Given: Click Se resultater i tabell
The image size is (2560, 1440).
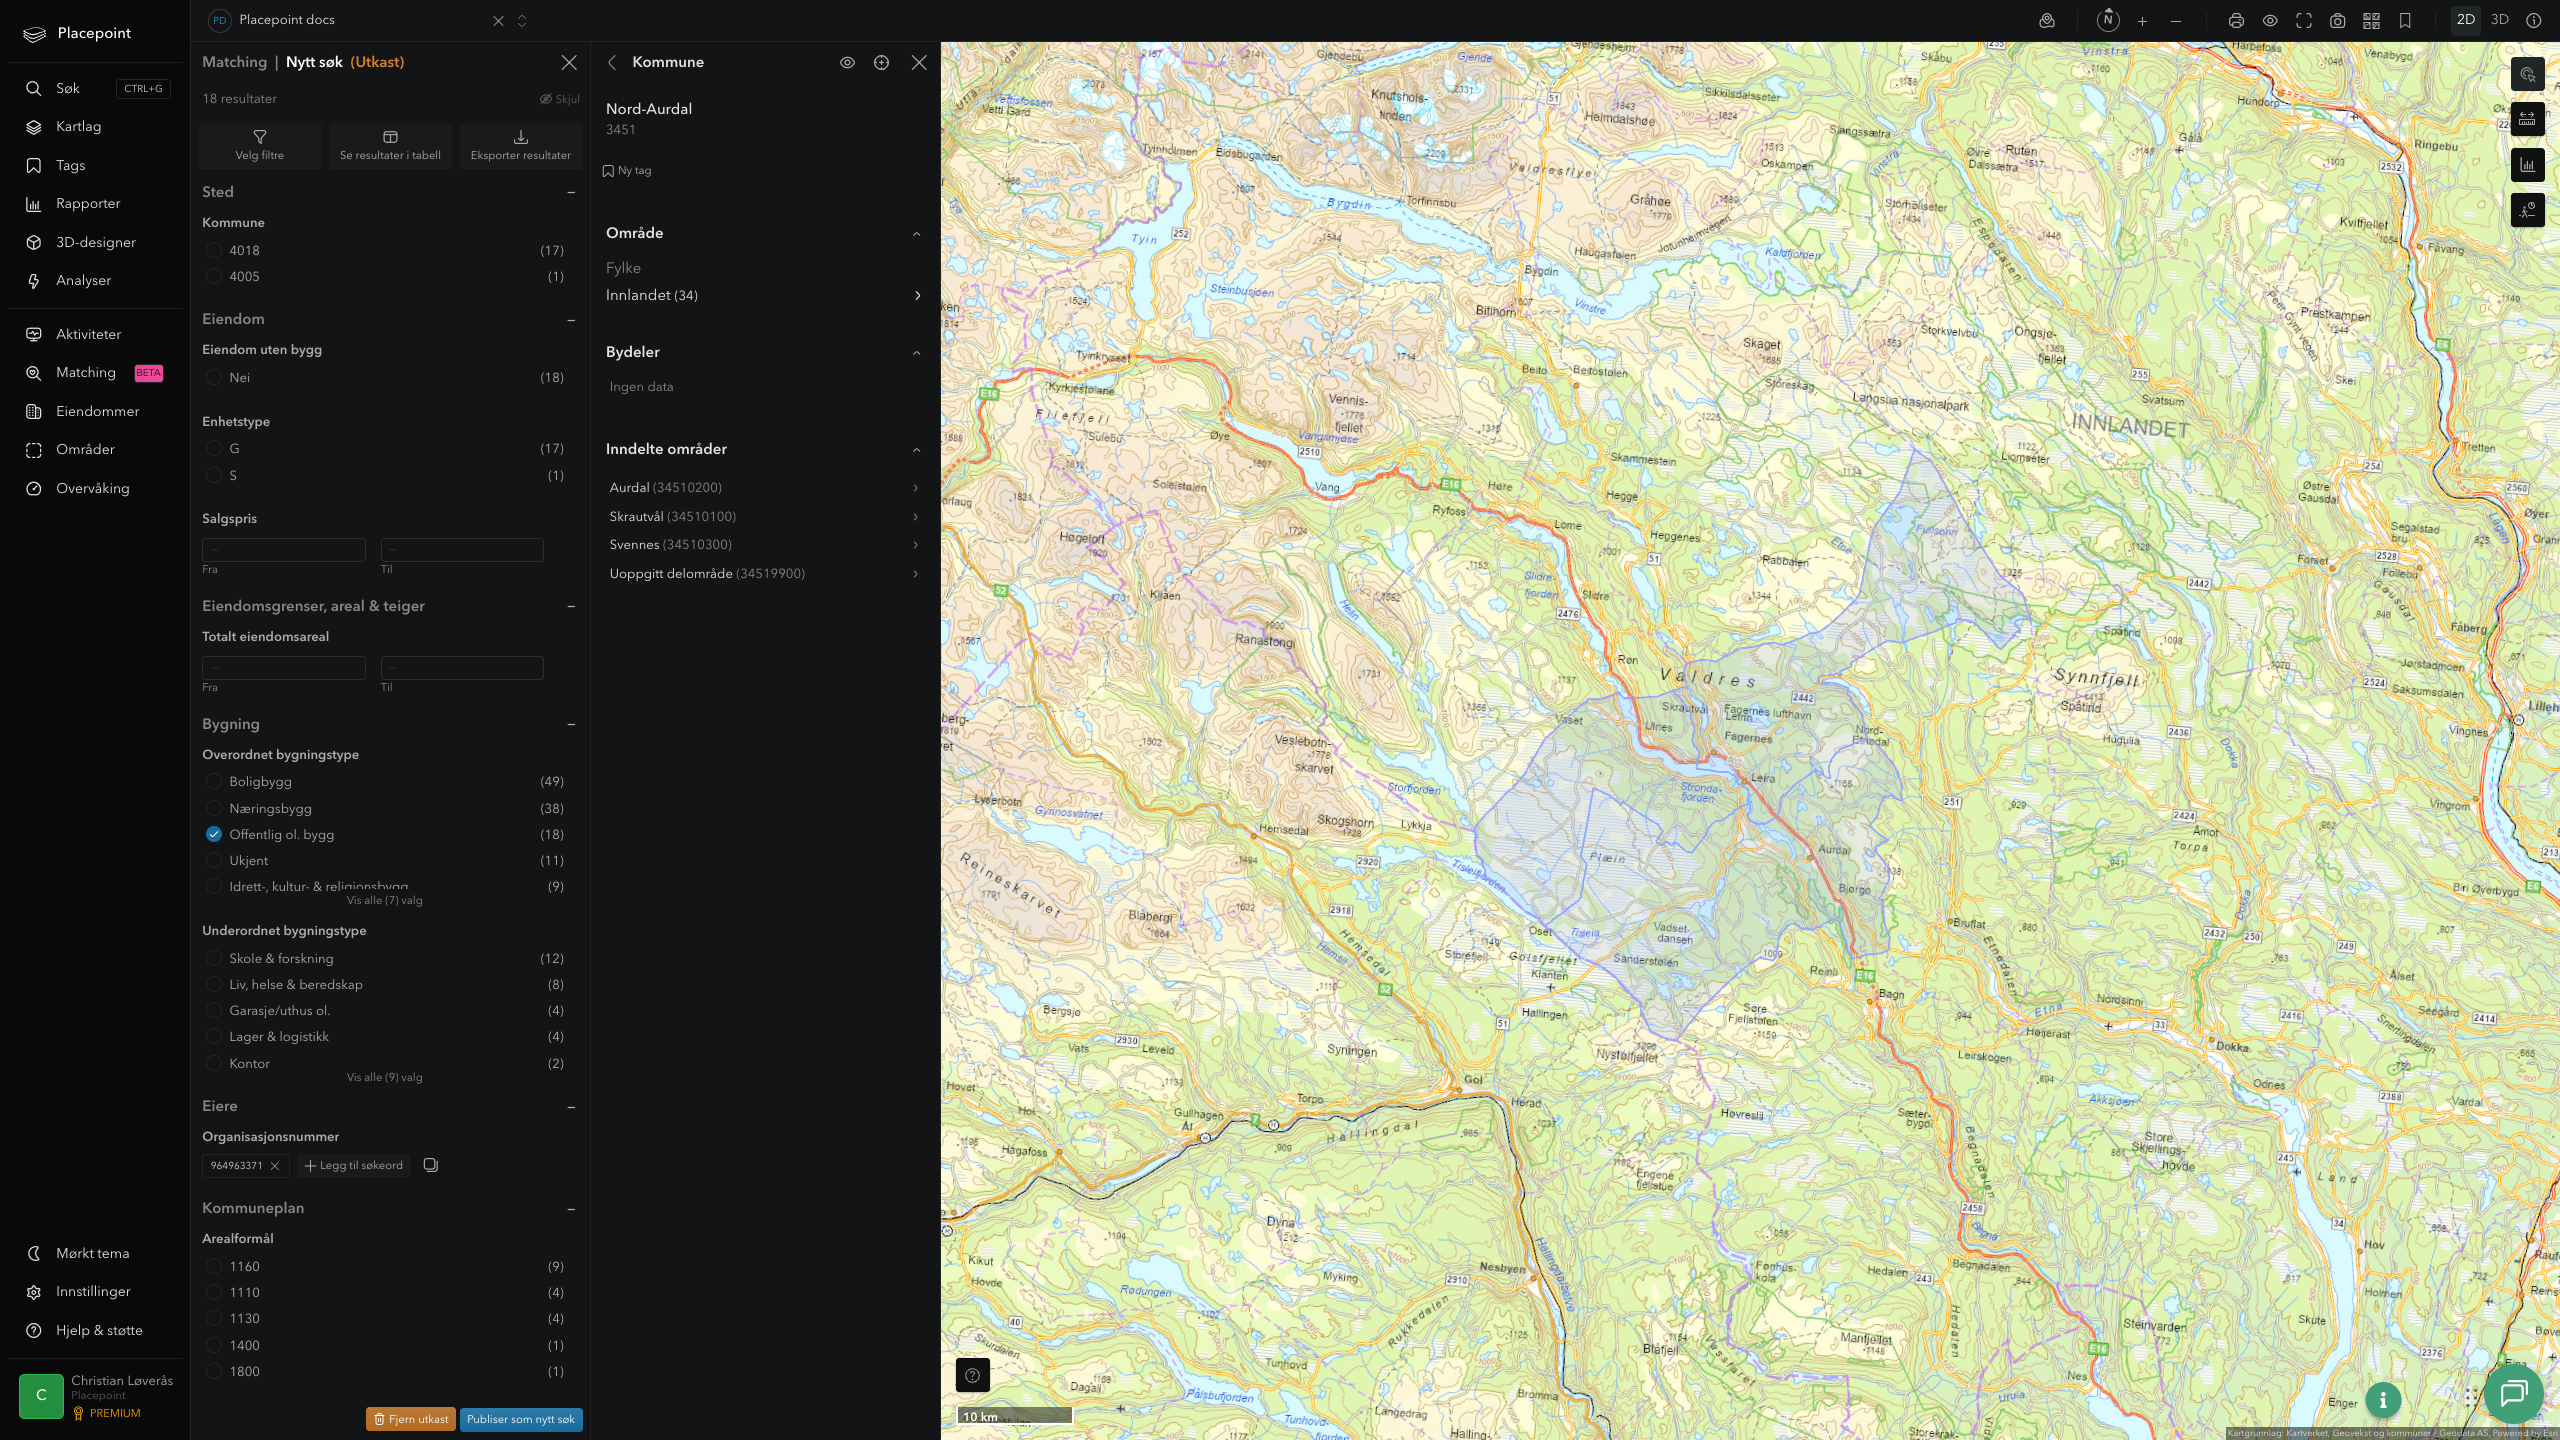Looking at the screenshot, I should [390, 146].
